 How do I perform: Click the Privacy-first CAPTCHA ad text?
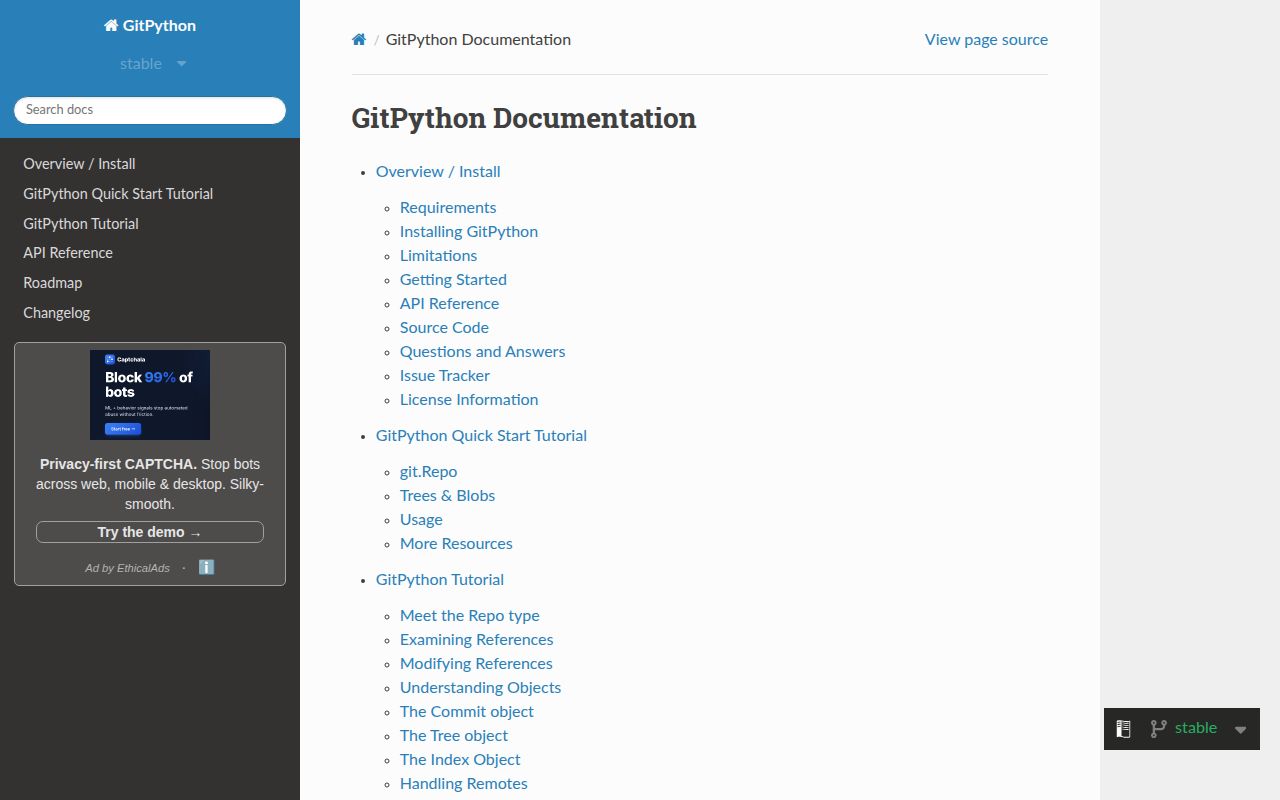(150, 484)
